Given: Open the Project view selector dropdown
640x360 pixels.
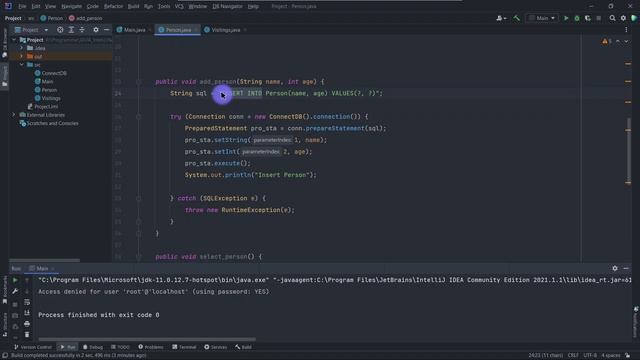Looking at the screenshot, I should coord(31,30).
